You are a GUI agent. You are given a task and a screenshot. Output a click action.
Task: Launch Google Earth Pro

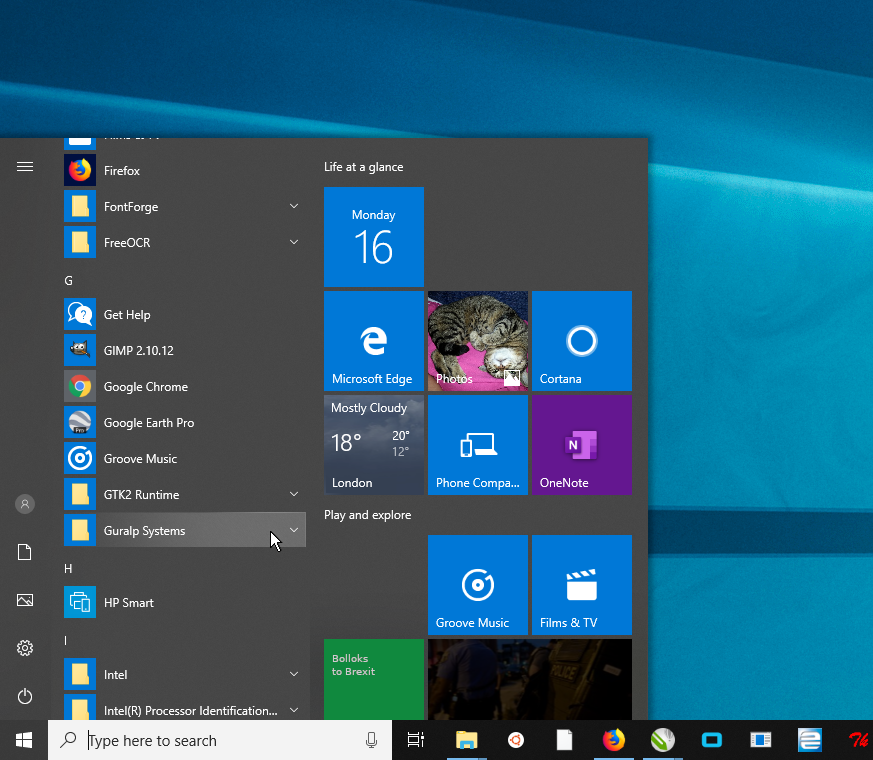point(185,423)
